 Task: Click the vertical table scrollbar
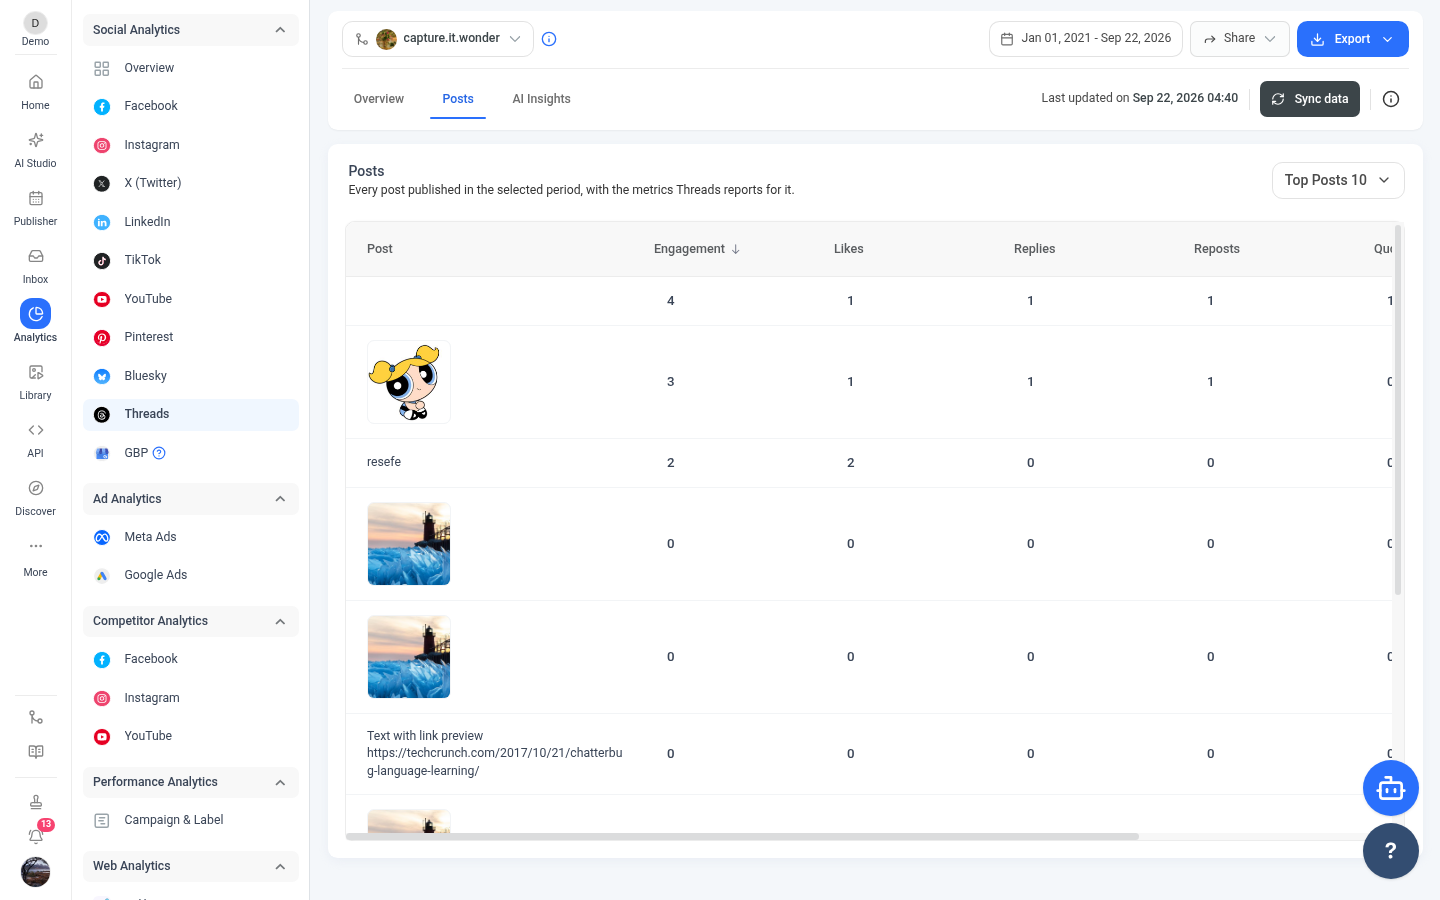point(1398,410)
